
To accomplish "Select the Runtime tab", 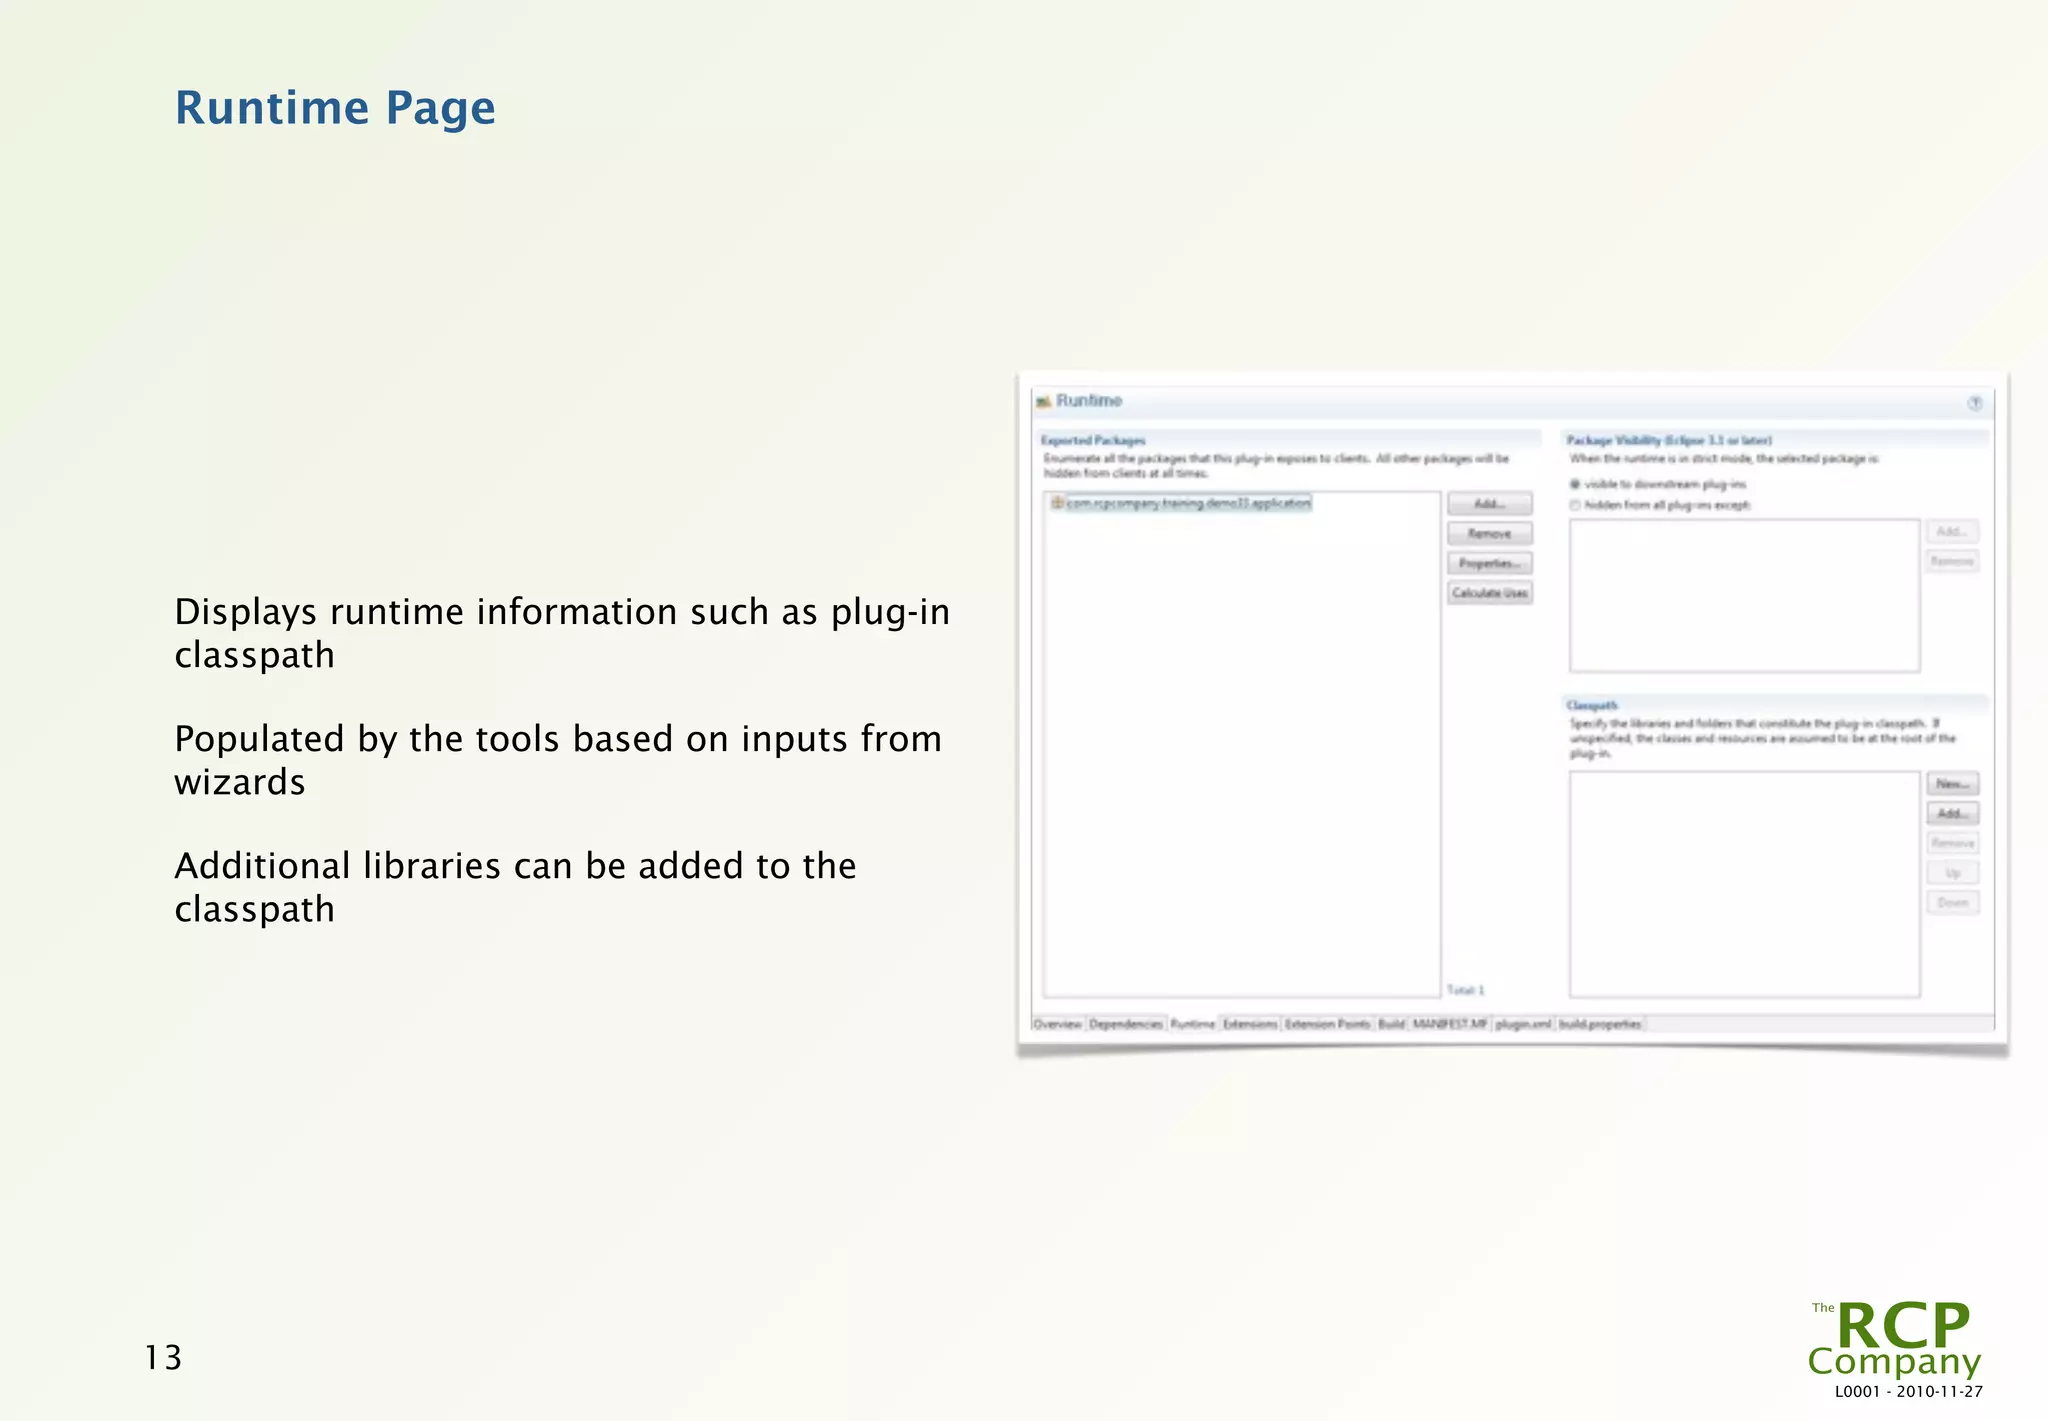I will coord(1192,1024).
